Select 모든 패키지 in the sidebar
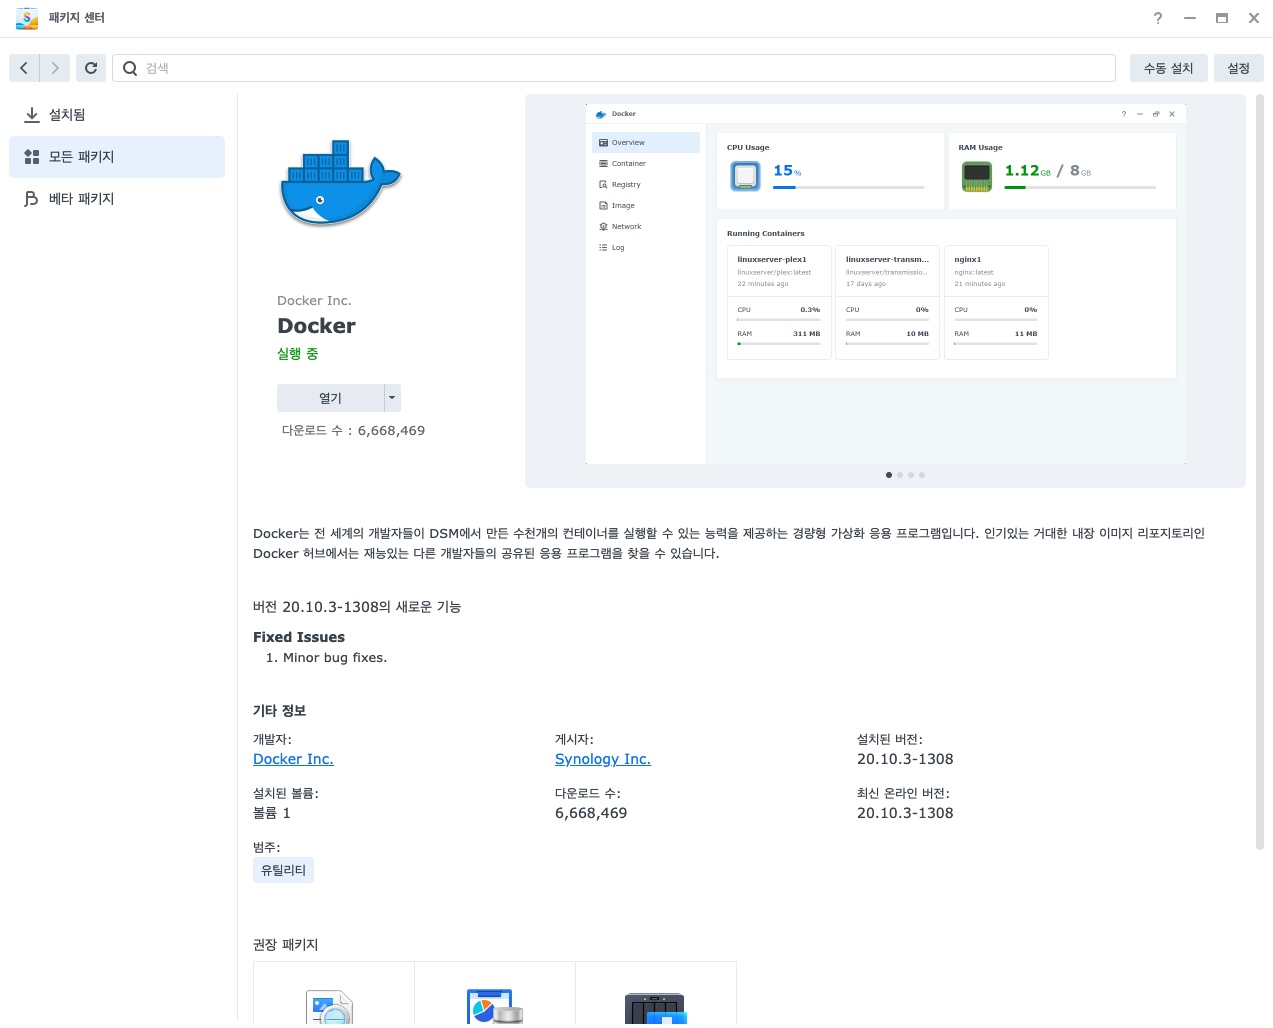The width and height of the screenshot is (1273, 1028). (117, 157)
